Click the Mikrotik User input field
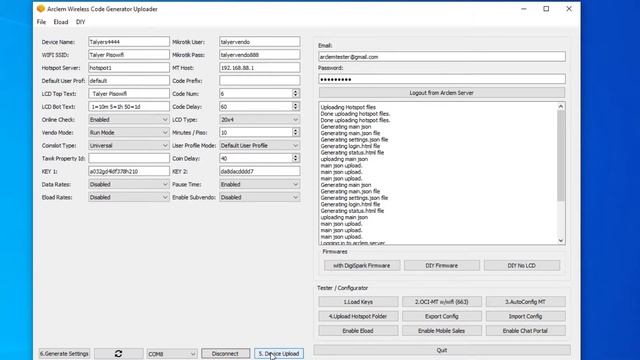Image resolution: width=640 pixels, height=360 pixels. (260, 42)
